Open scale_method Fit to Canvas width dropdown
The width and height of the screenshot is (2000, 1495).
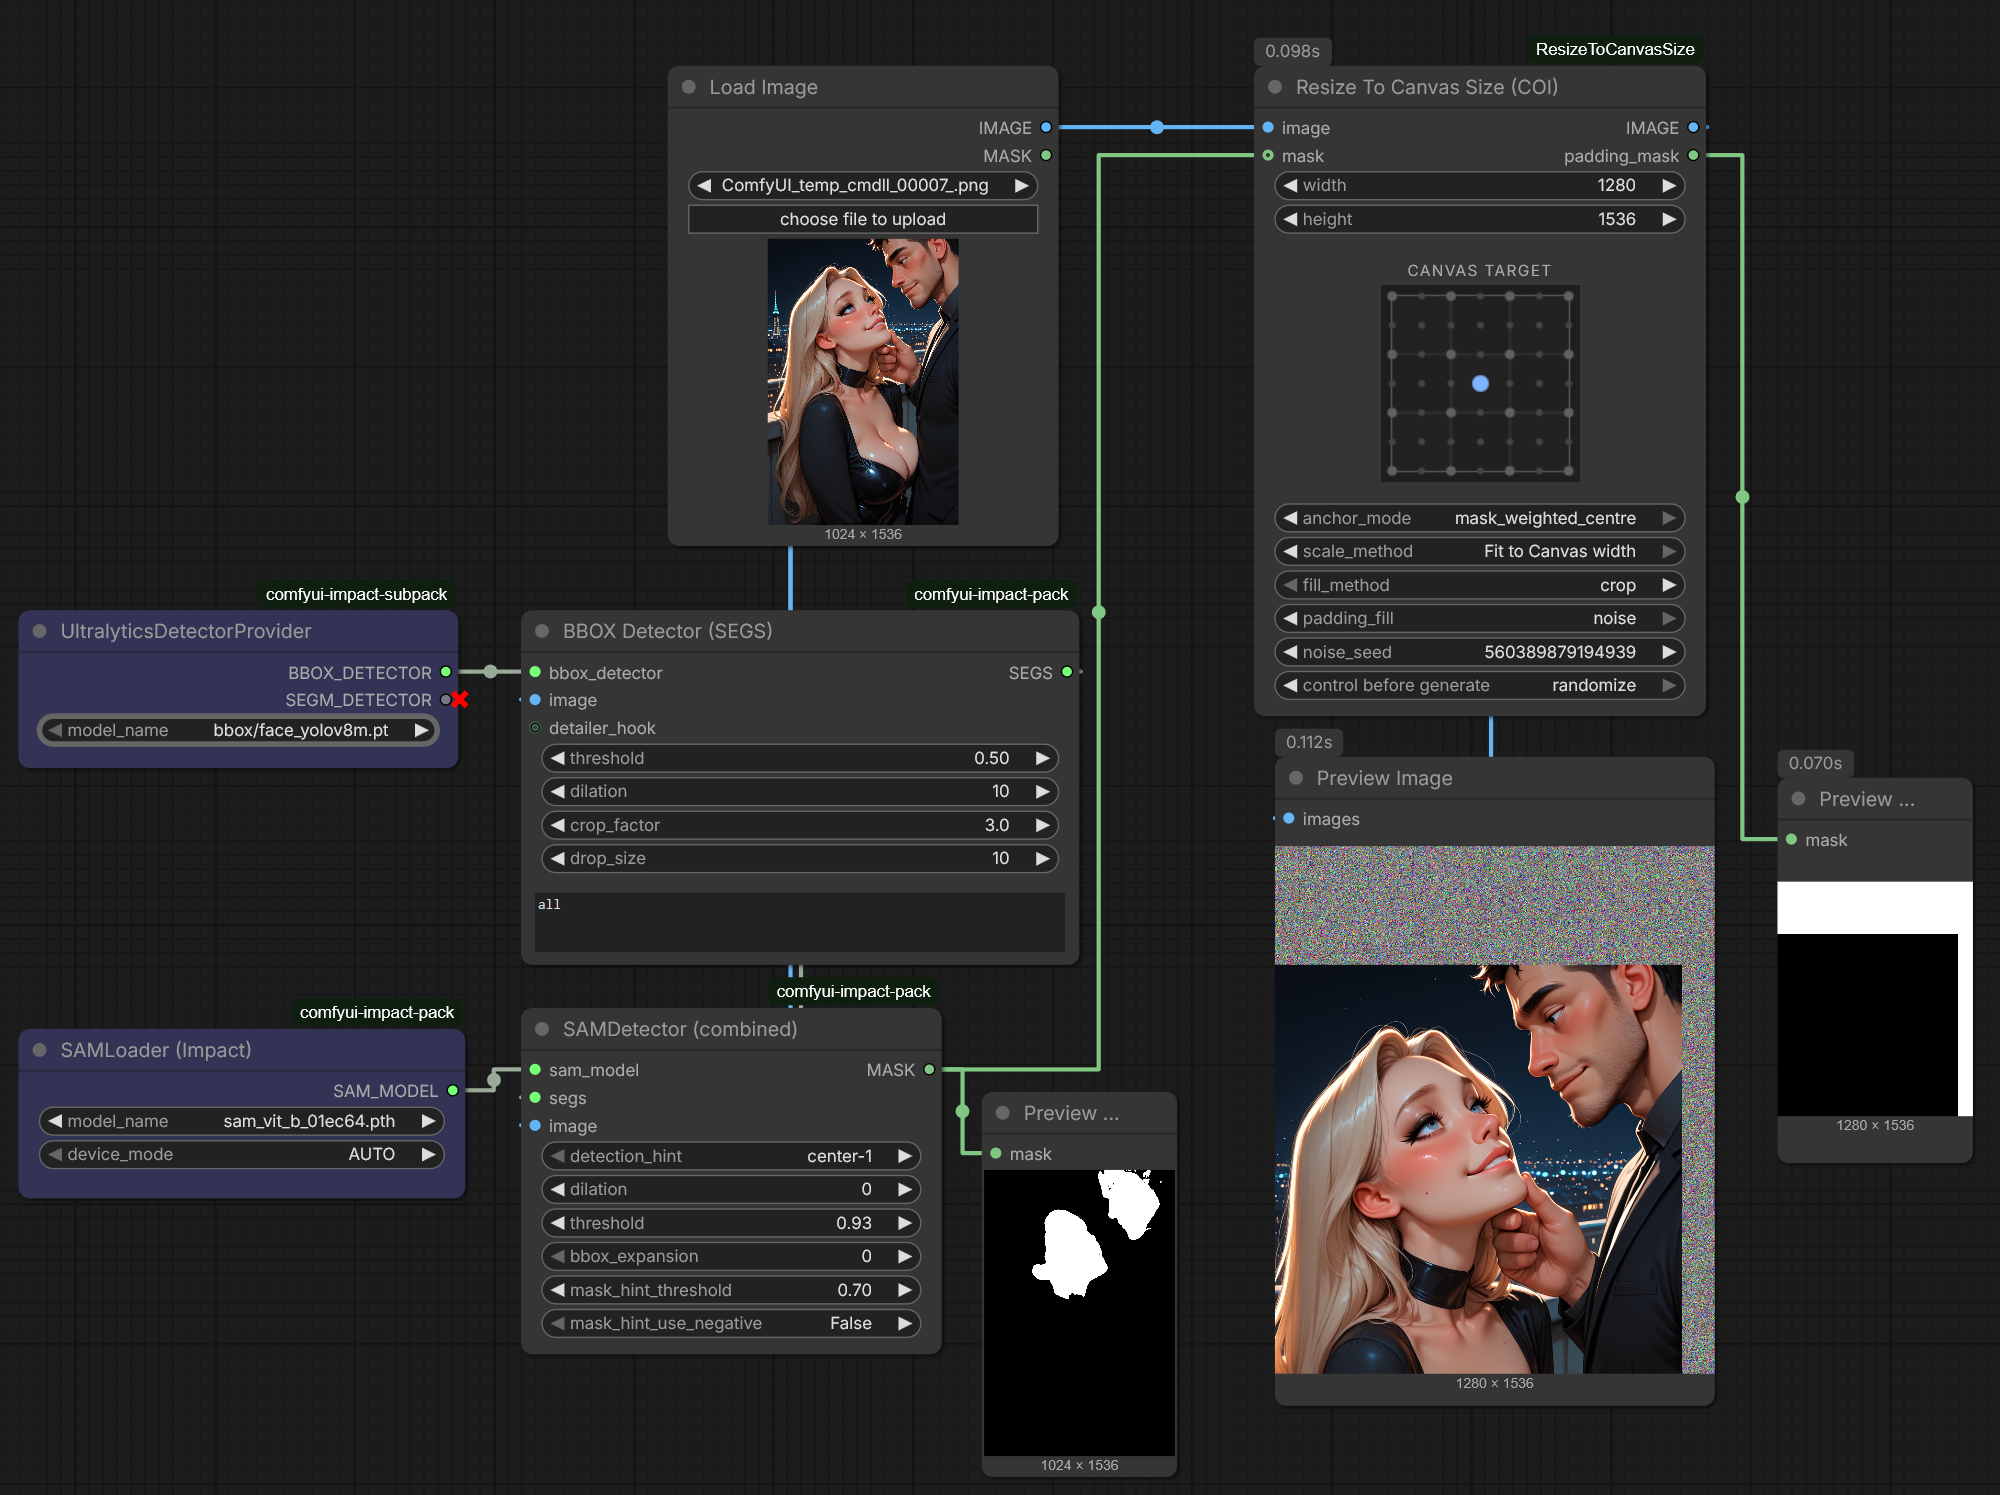tap(1479, 551)
